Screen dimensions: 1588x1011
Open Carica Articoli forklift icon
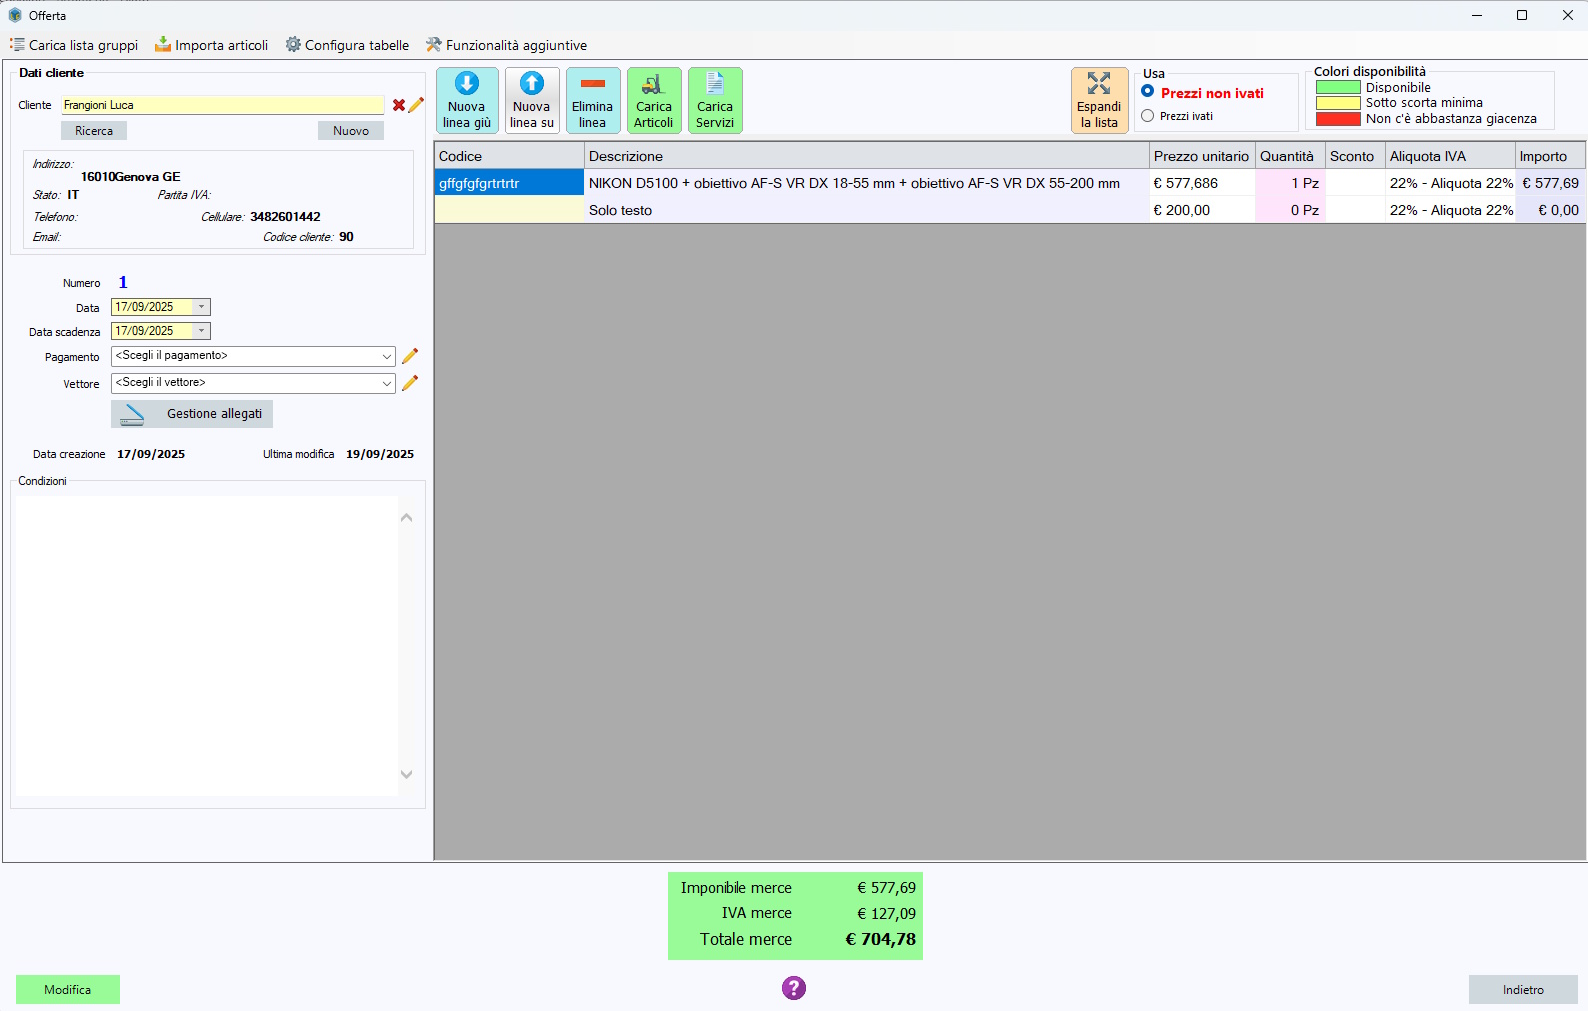click(653, 84)
